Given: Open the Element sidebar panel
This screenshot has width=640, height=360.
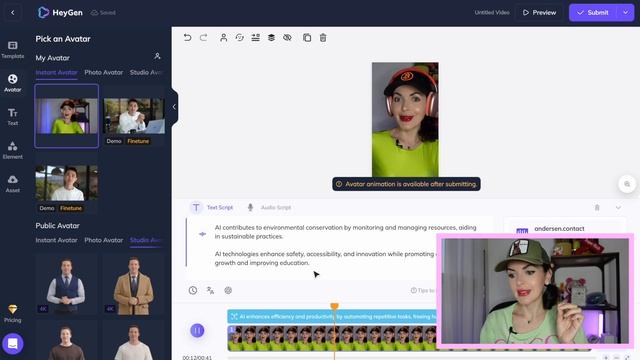Looking at the screenshot, I should coord(13,150).
